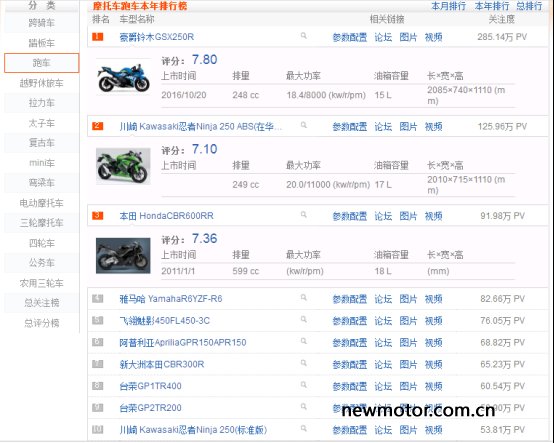Open 参数配置 for 台荣GP1TR400

click(x=350, y=386)
